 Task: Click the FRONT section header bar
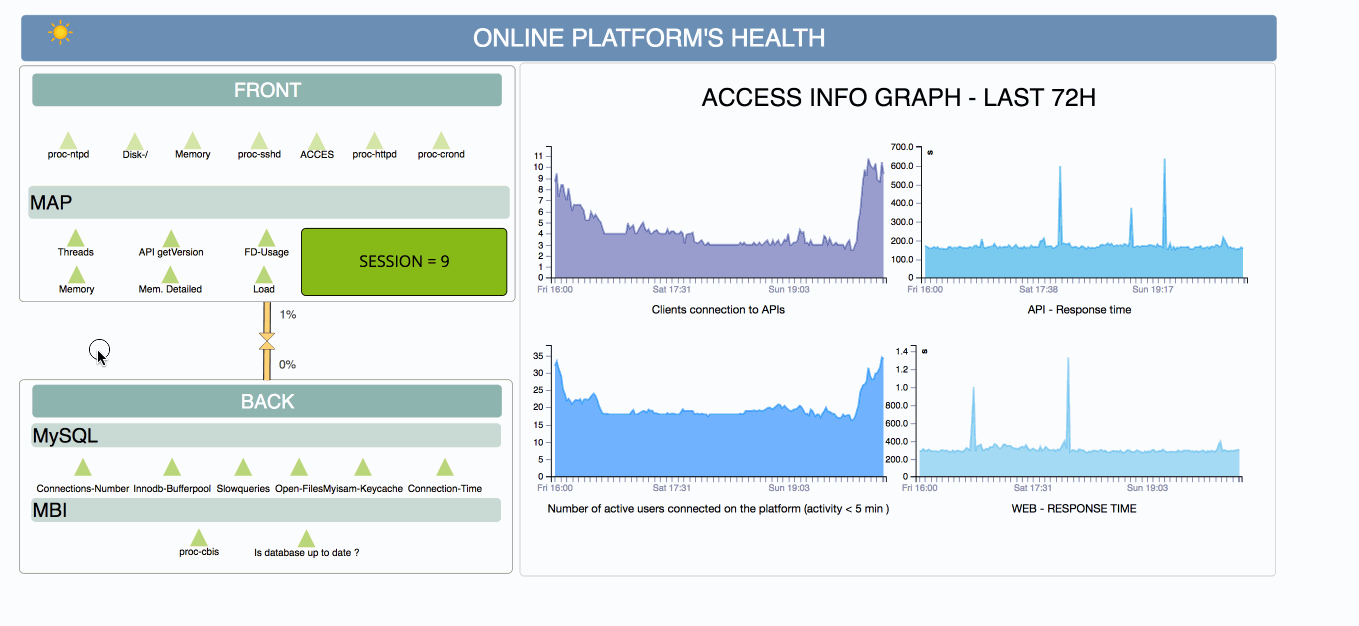267,90
